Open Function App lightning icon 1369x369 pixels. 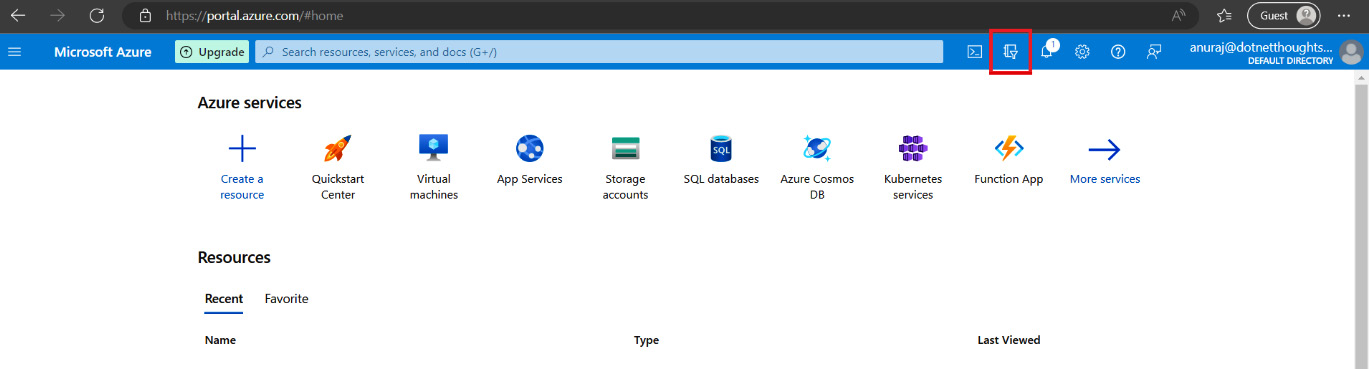[x=1009, y=149]
